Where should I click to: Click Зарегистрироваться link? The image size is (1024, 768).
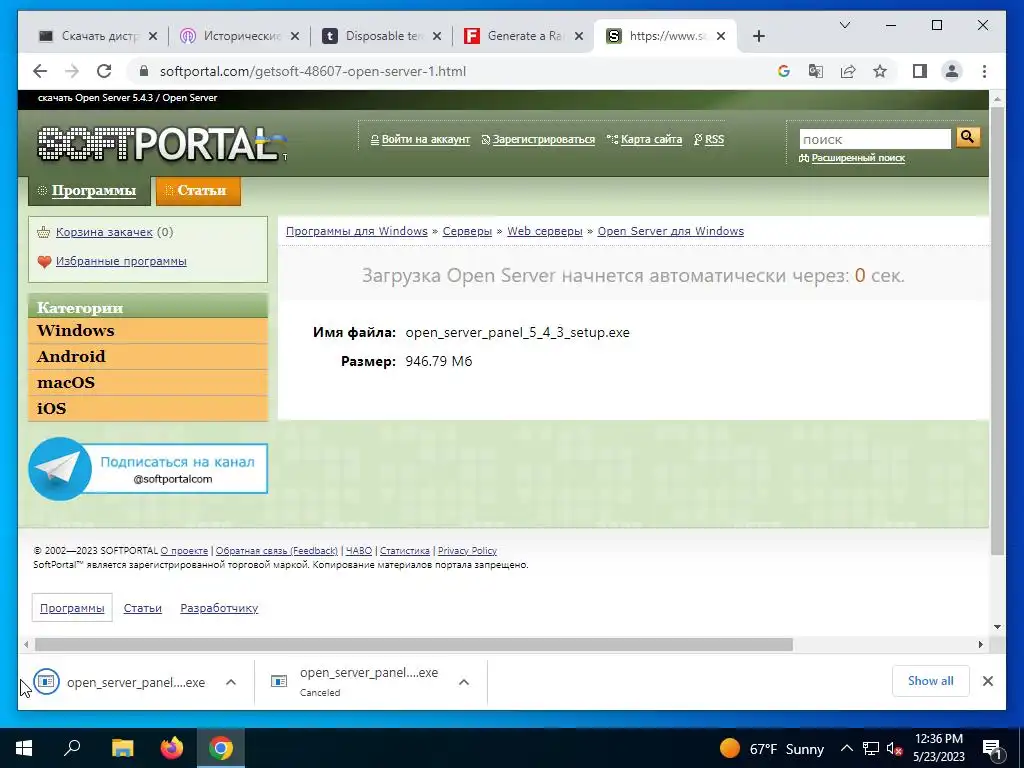(x=543, y=139)
